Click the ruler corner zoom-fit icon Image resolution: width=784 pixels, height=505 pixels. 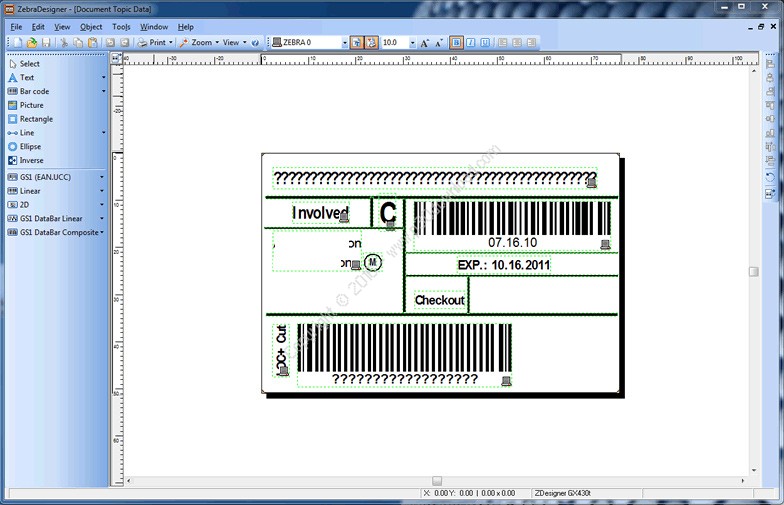click(x=116, y=58)
